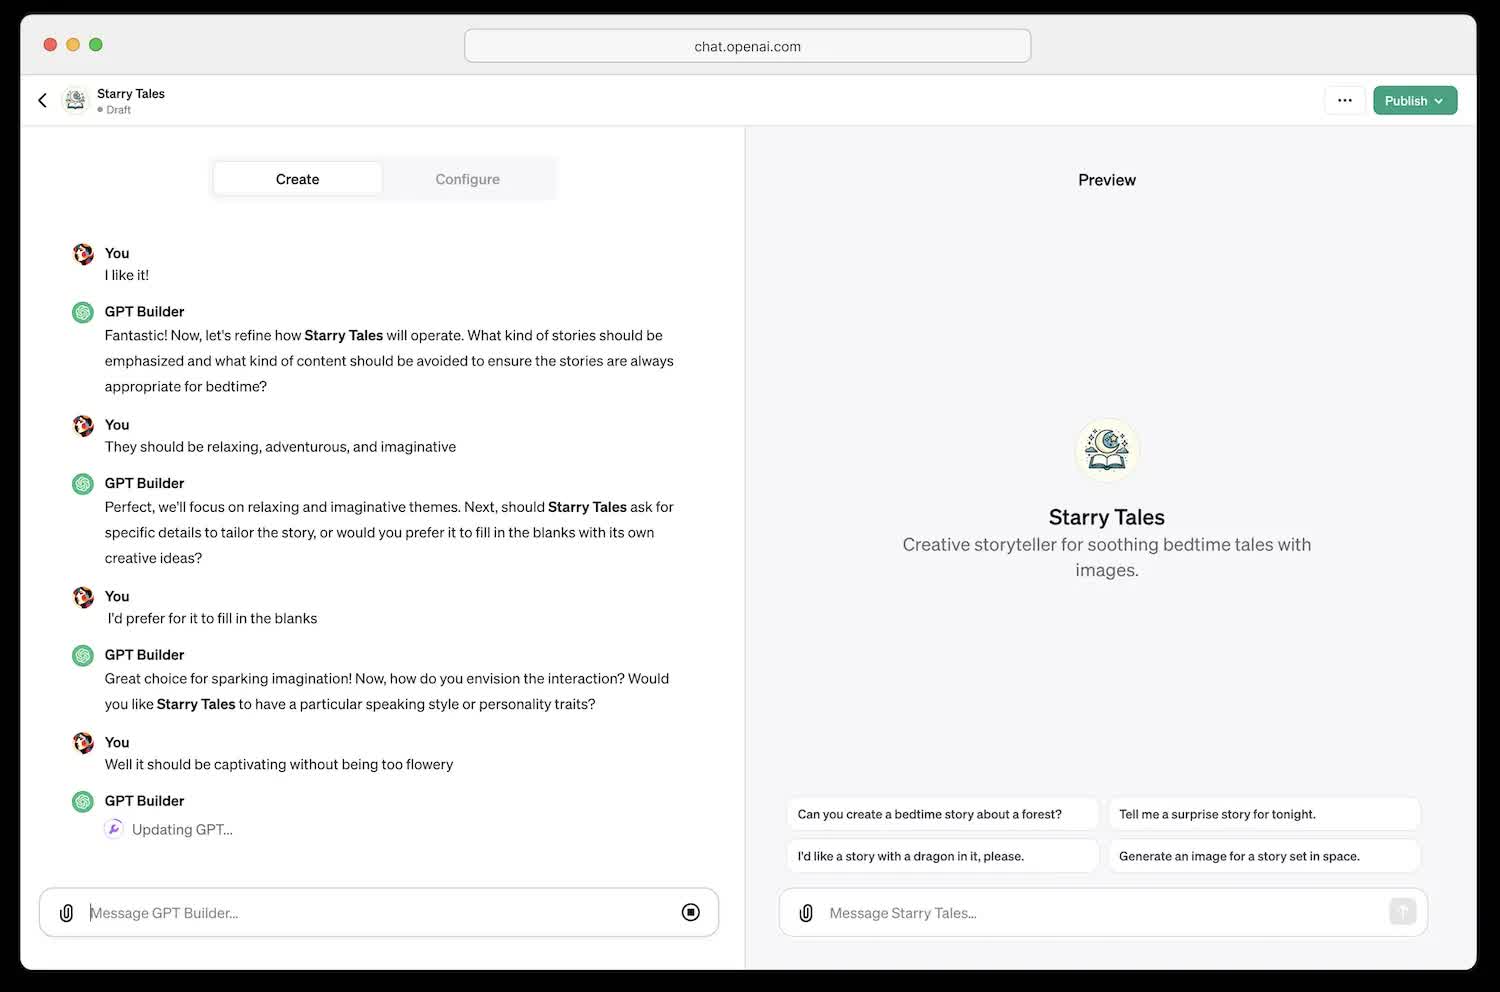The height and width of the screenshot is (992, 1500).
Task: Pick the dragon story conversation starter
Action: point(941,856)
